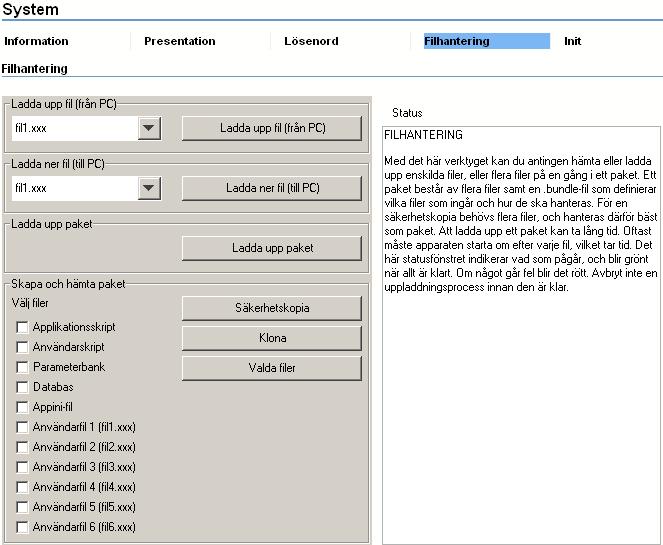Click the Ladda upp paket button
663x545 pixels.
[x=272, y=248]
